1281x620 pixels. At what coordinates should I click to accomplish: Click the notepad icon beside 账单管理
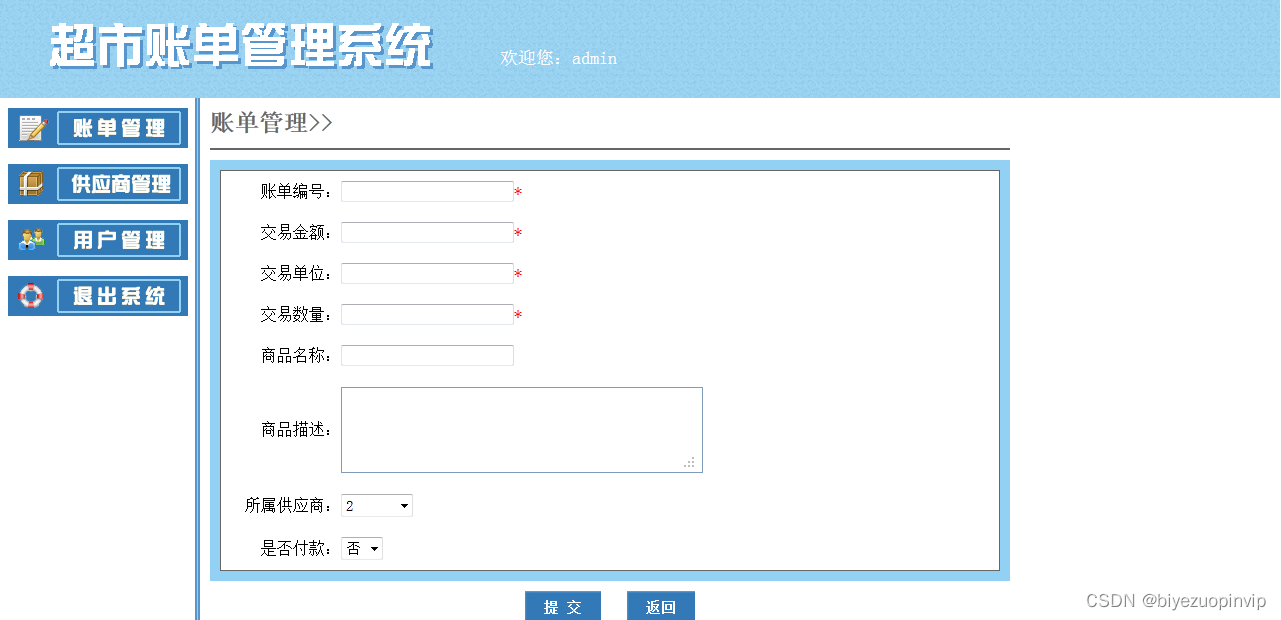[x=33, y=128]
